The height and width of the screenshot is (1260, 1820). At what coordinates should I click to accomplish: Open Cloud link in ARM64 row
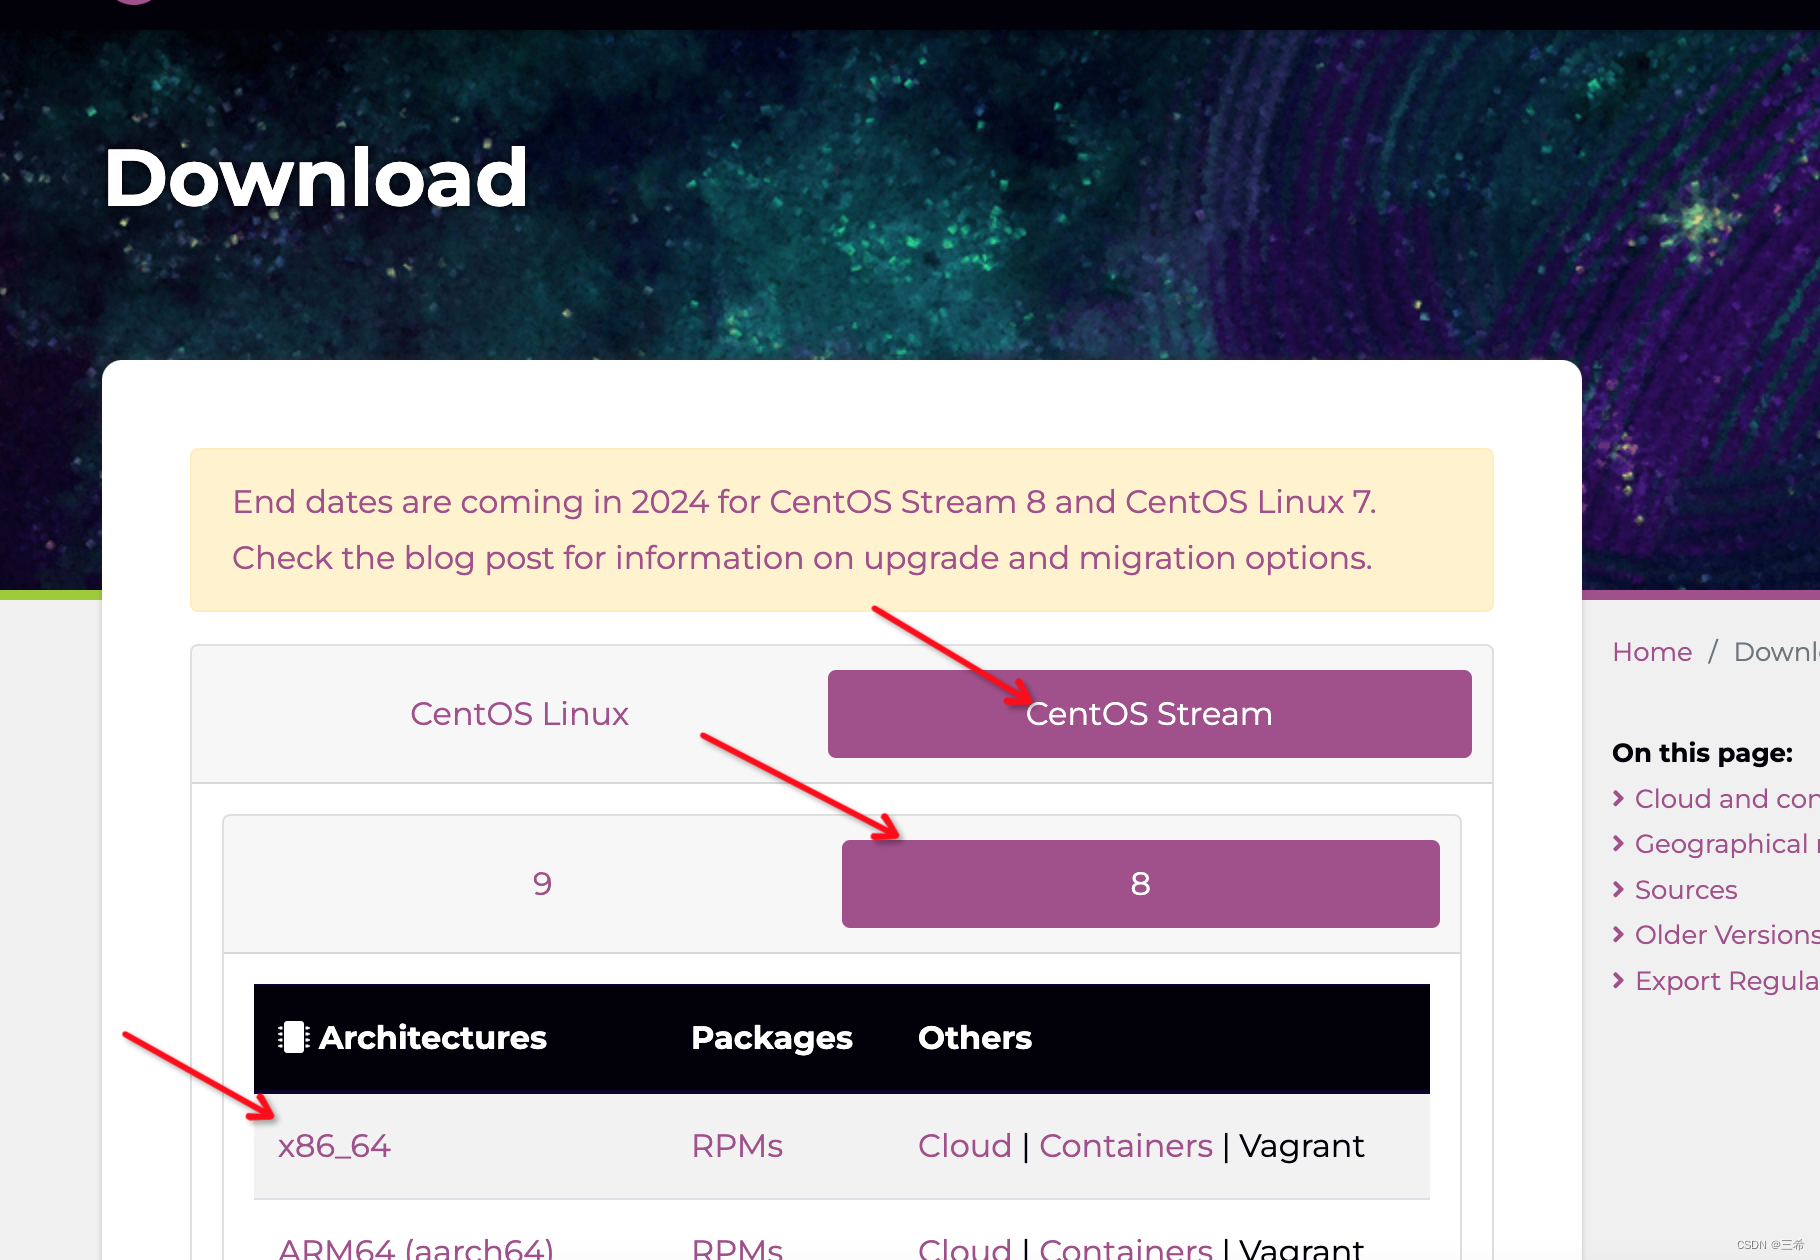click(x=965, y=1248)
